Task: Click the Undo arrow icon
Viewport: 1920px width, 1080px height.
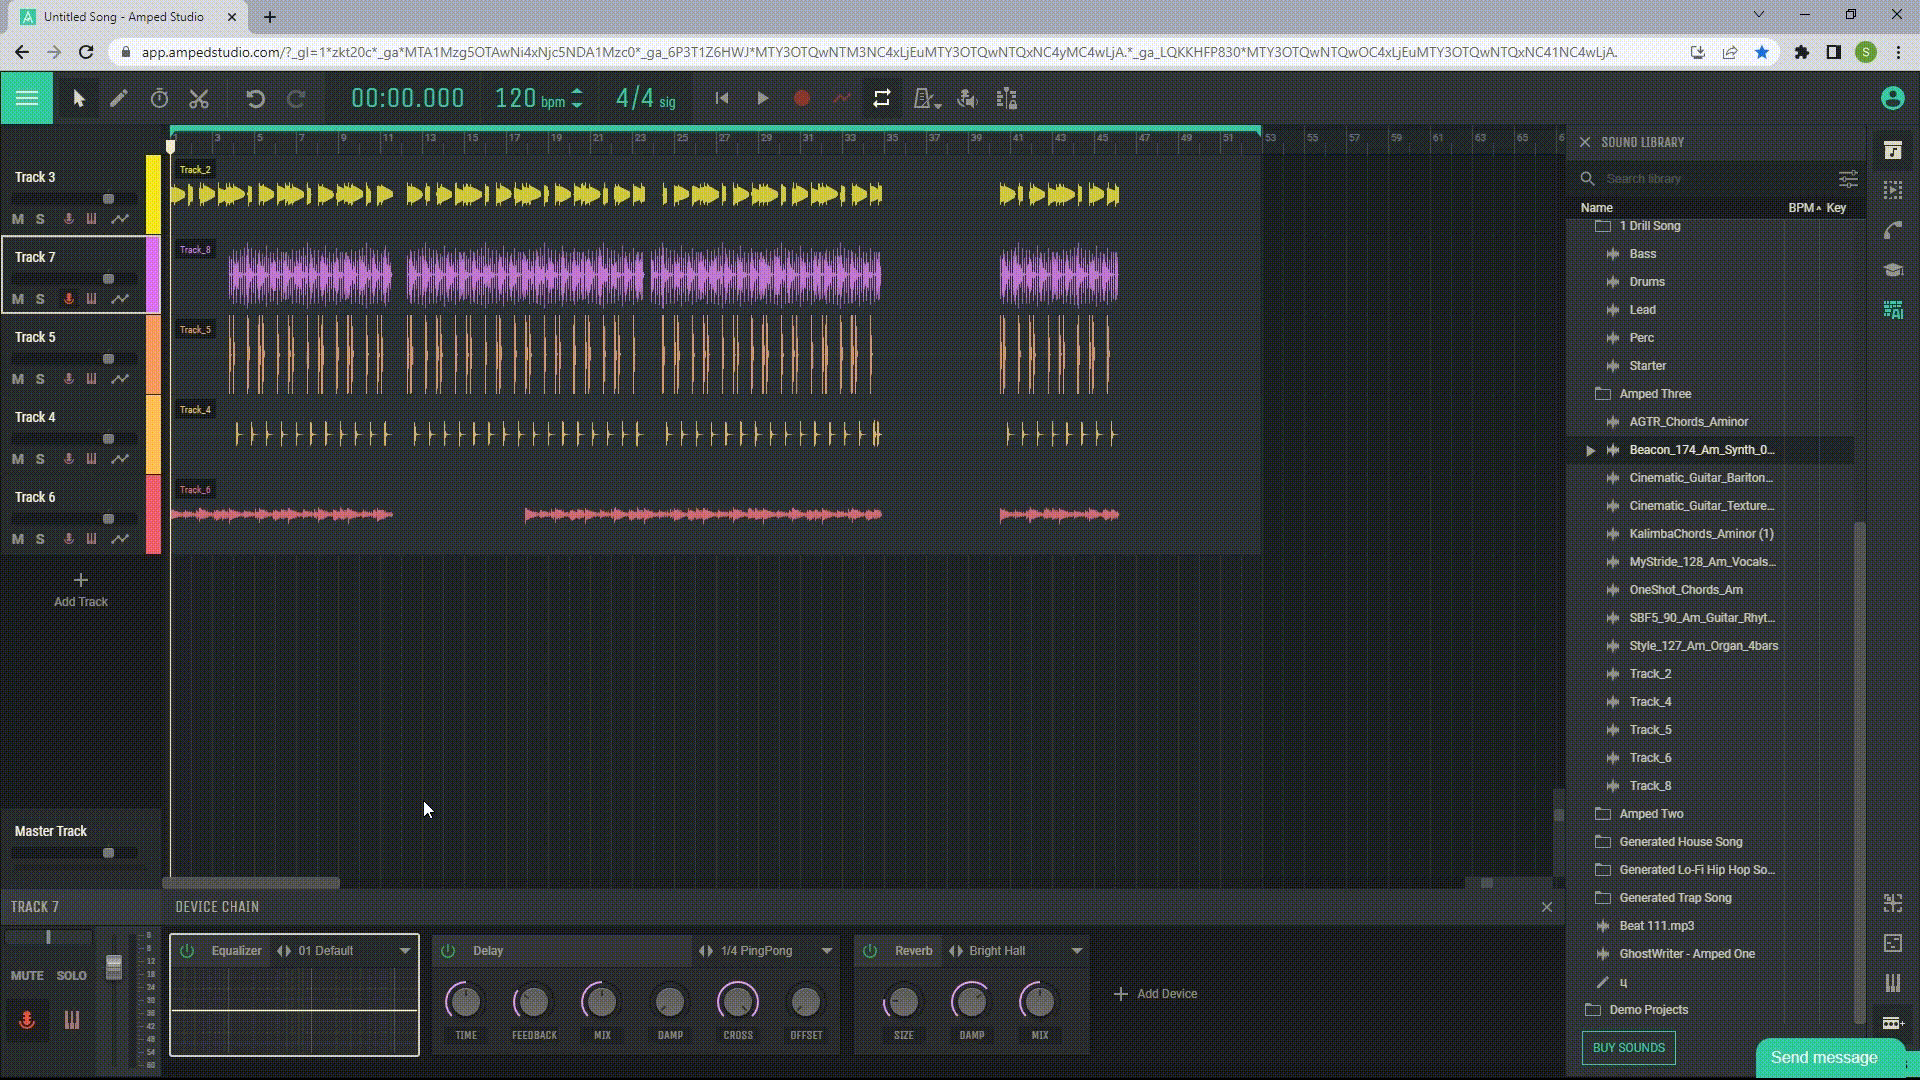Action: coord(257,98)
